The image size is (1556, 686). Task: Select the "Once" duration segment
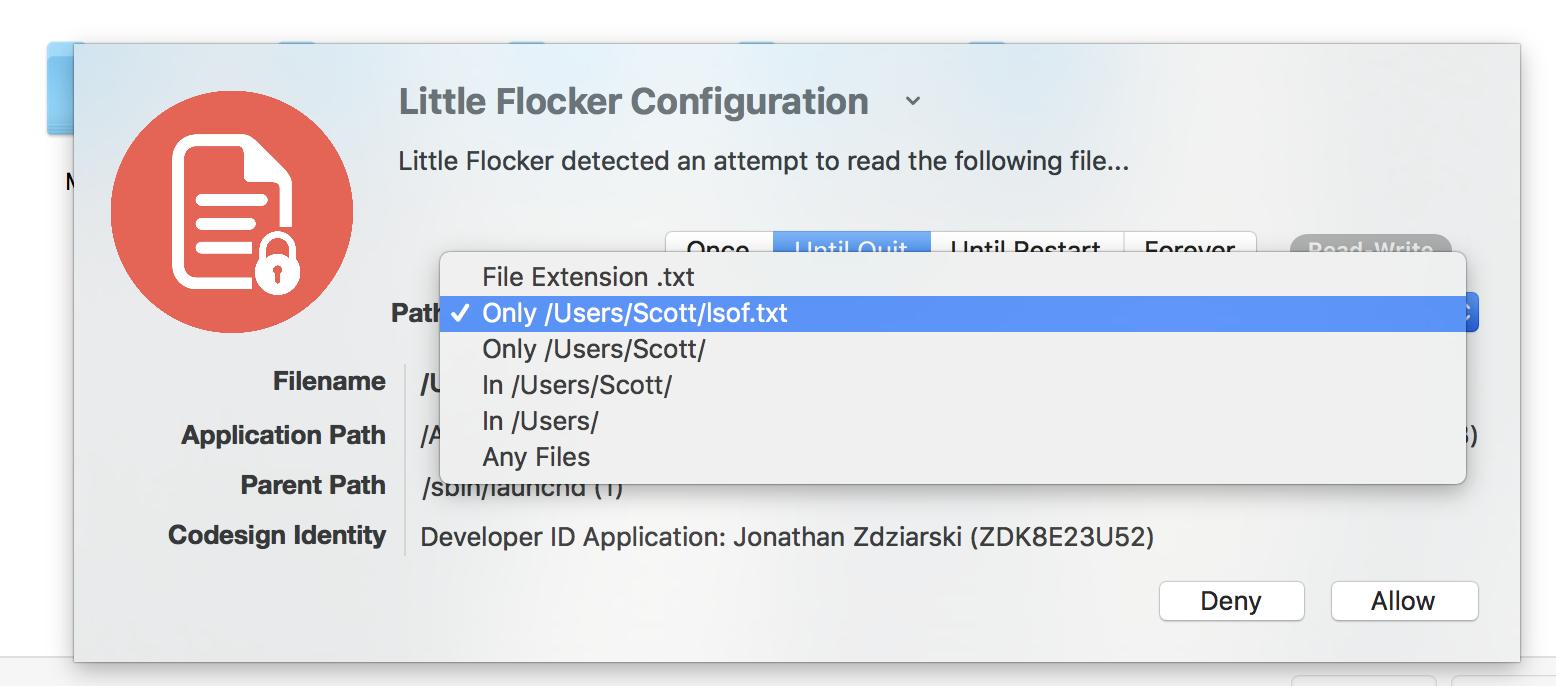point(719,245)
